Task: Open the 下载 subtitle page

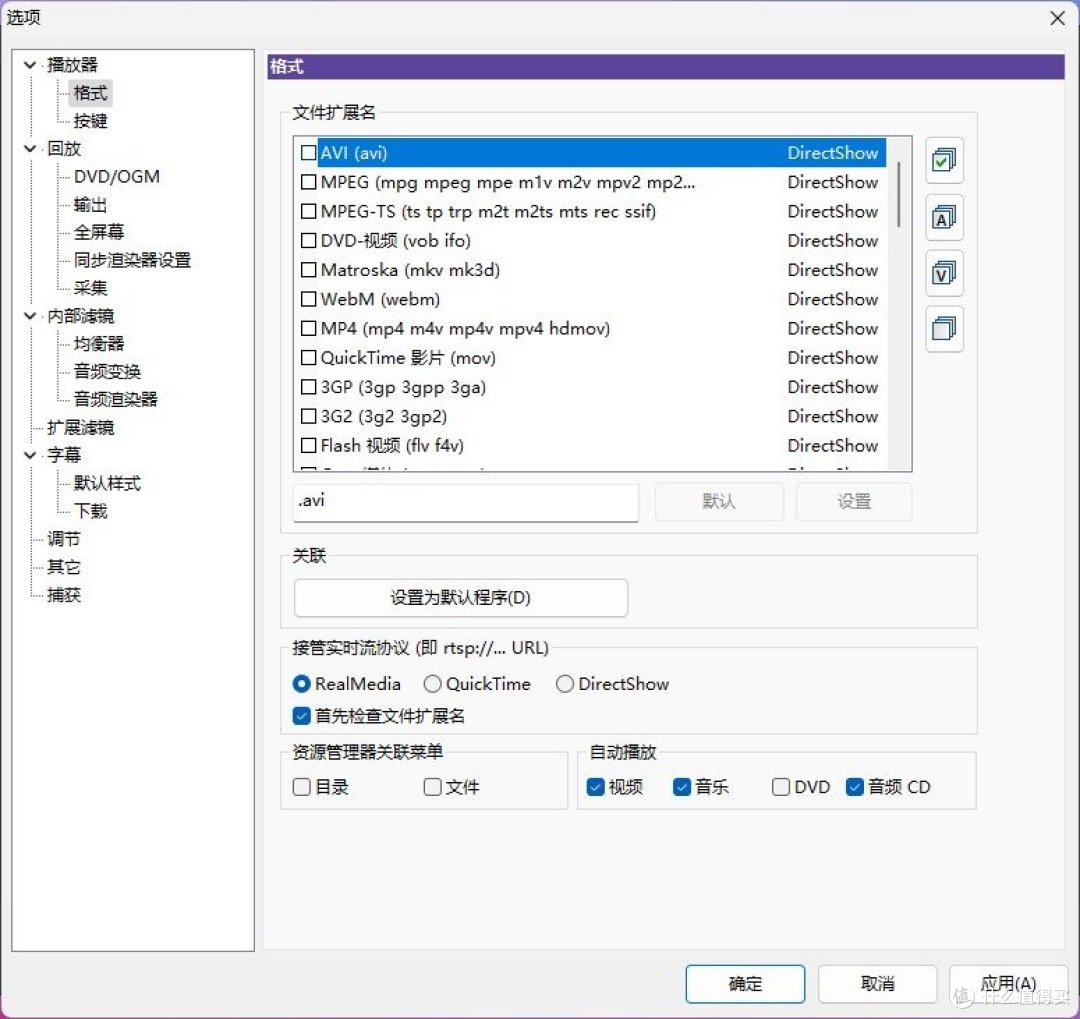Action: click(90, 511)
